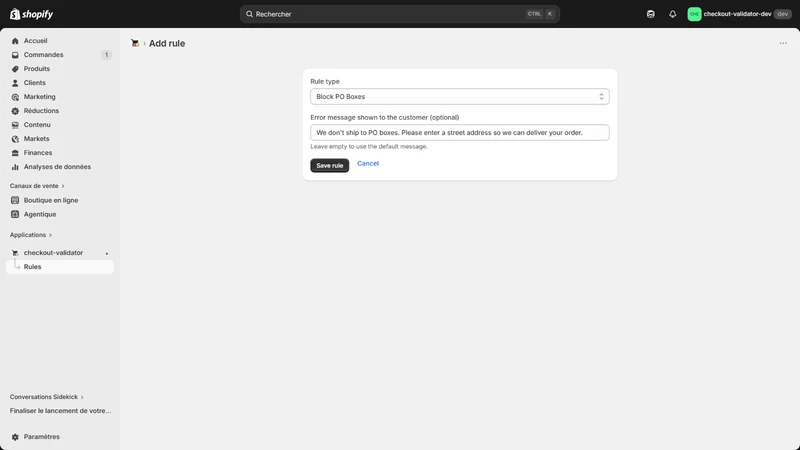Open Boutique en ligne sales channel
The height and width of the screenshot is (450, 800).
point(60,201)
